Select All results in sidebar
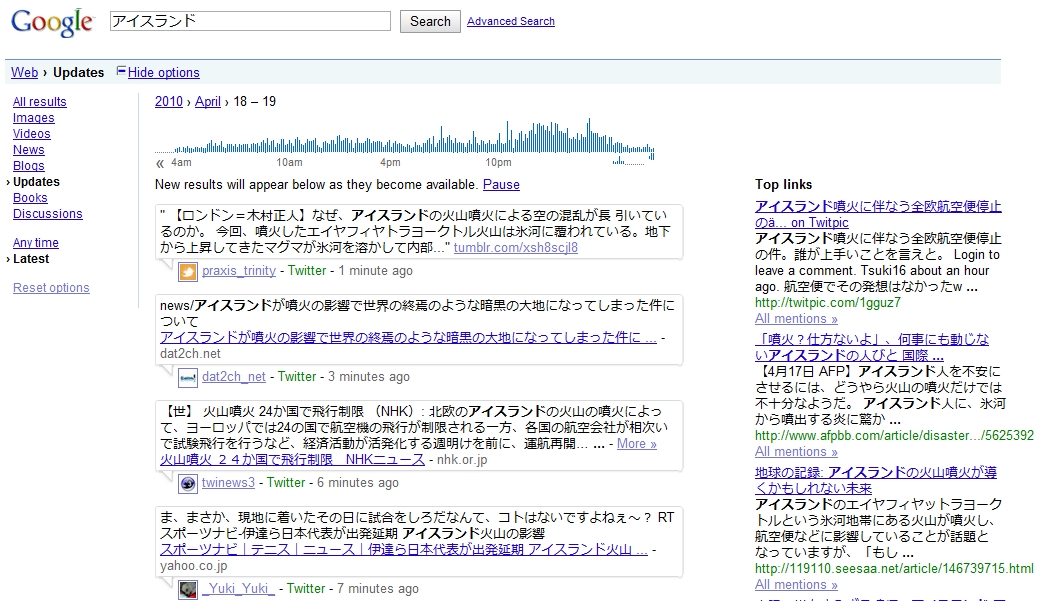 click(40, 102)
